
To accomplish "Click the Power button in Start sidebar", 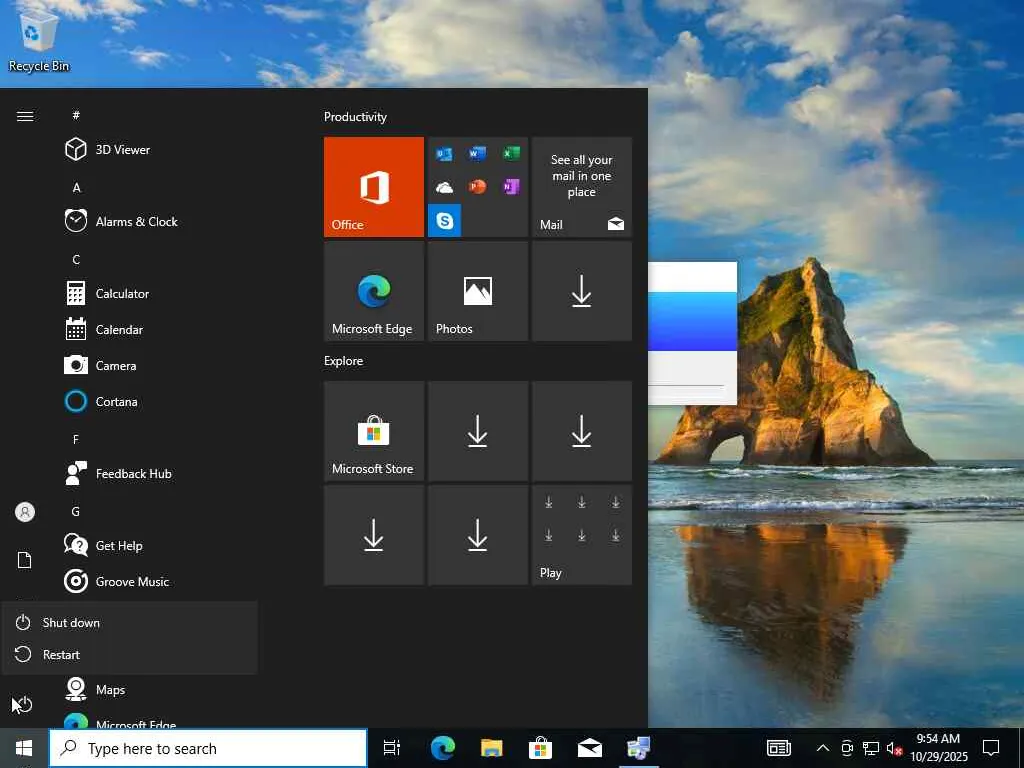I will point(24,704).
